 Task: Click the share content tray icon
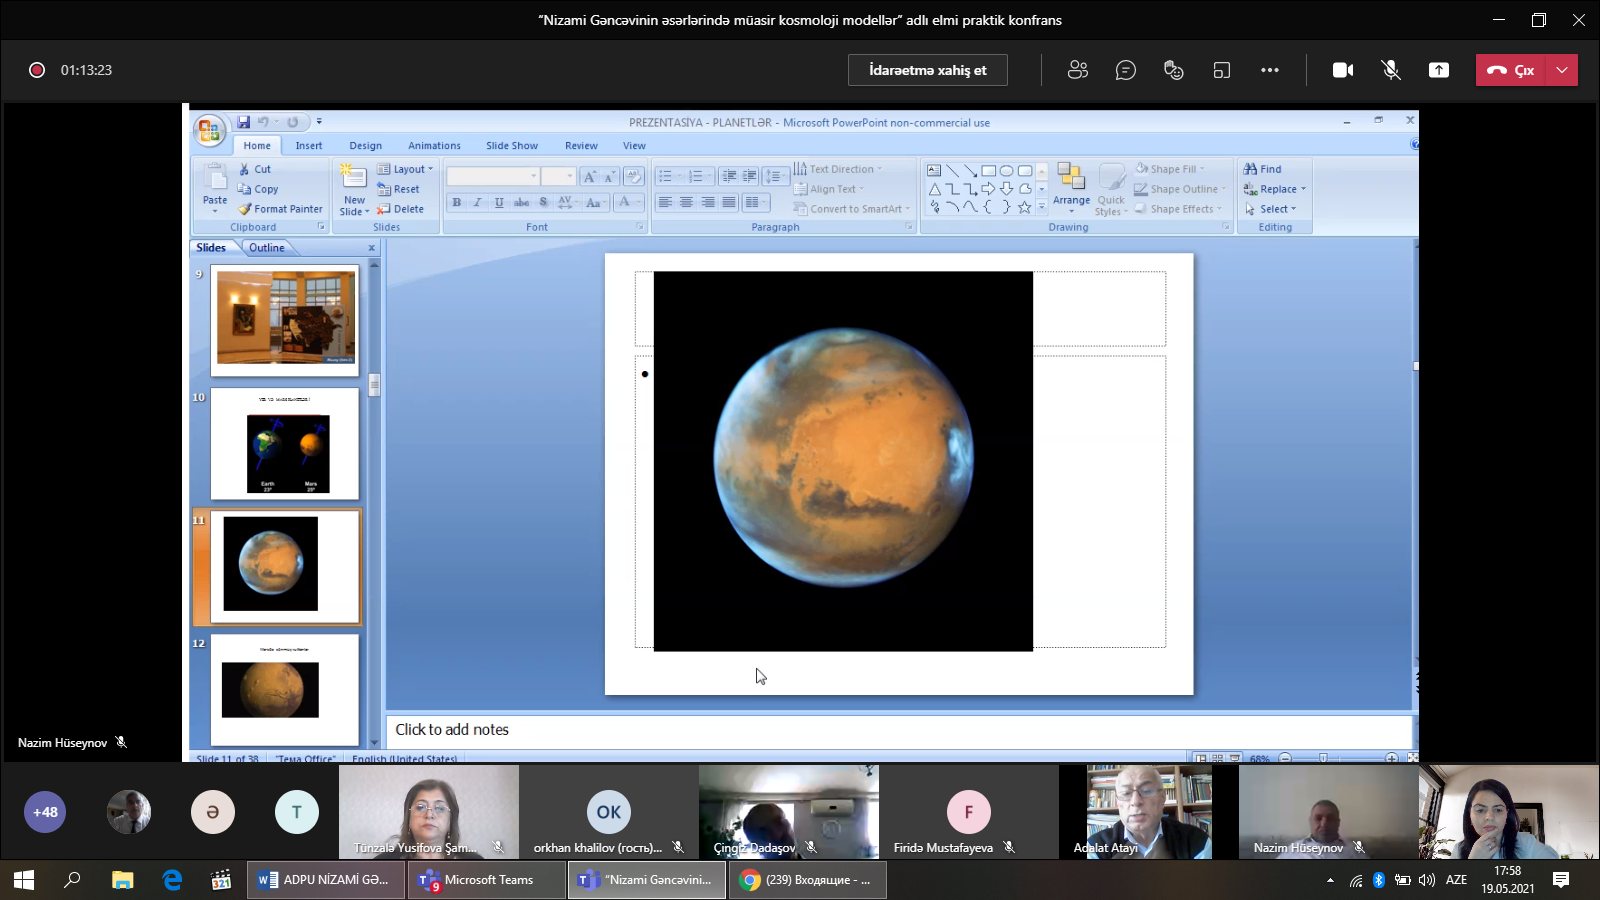pyautogui.click(x=1438, y=70)
